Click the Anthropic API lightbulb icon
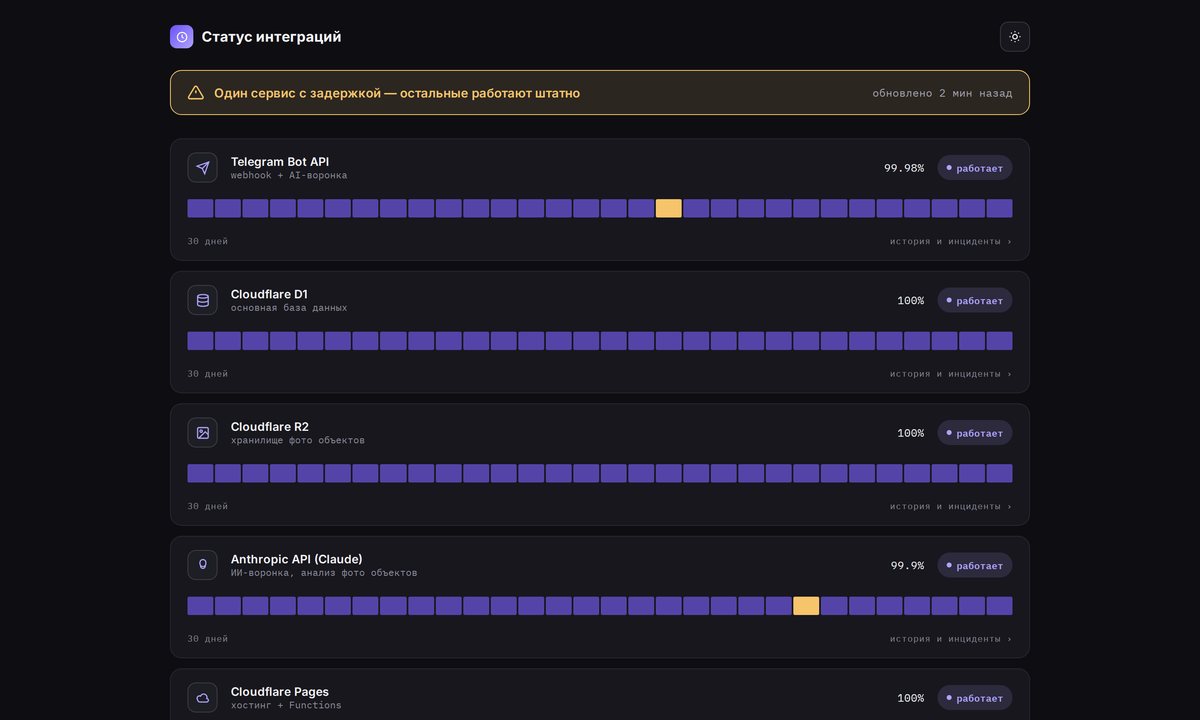The height and width of the screenshot is (720, 1200). point(203,565)
